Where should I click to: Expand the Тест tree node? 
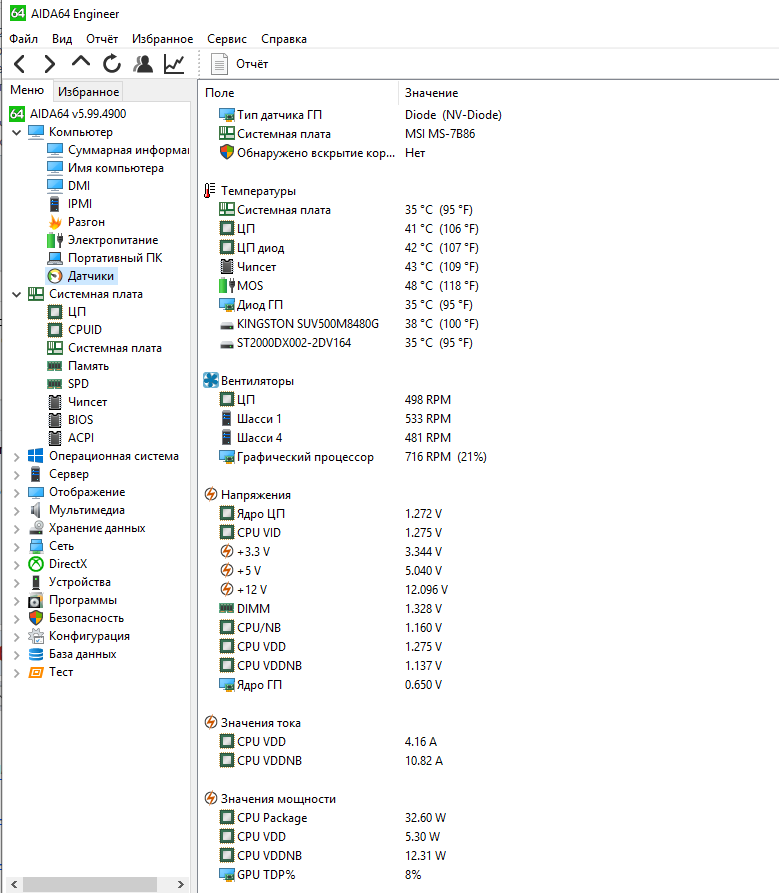[x=17, y=673]
